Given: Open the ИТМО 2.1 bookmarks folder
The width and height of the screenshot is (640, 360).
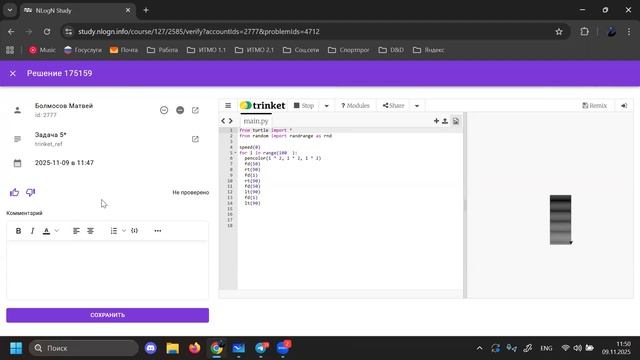Looking at the screenshot, I should [254, 50].
